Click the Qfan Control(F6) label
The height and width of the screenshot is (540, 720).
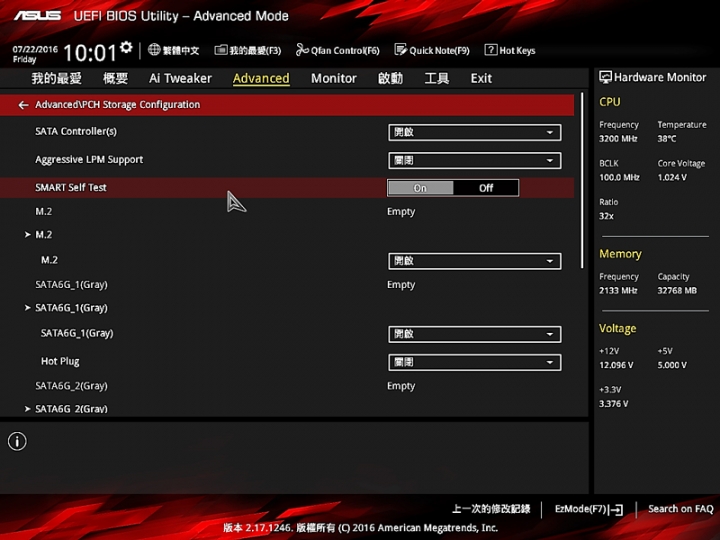[x=345, y=51]
